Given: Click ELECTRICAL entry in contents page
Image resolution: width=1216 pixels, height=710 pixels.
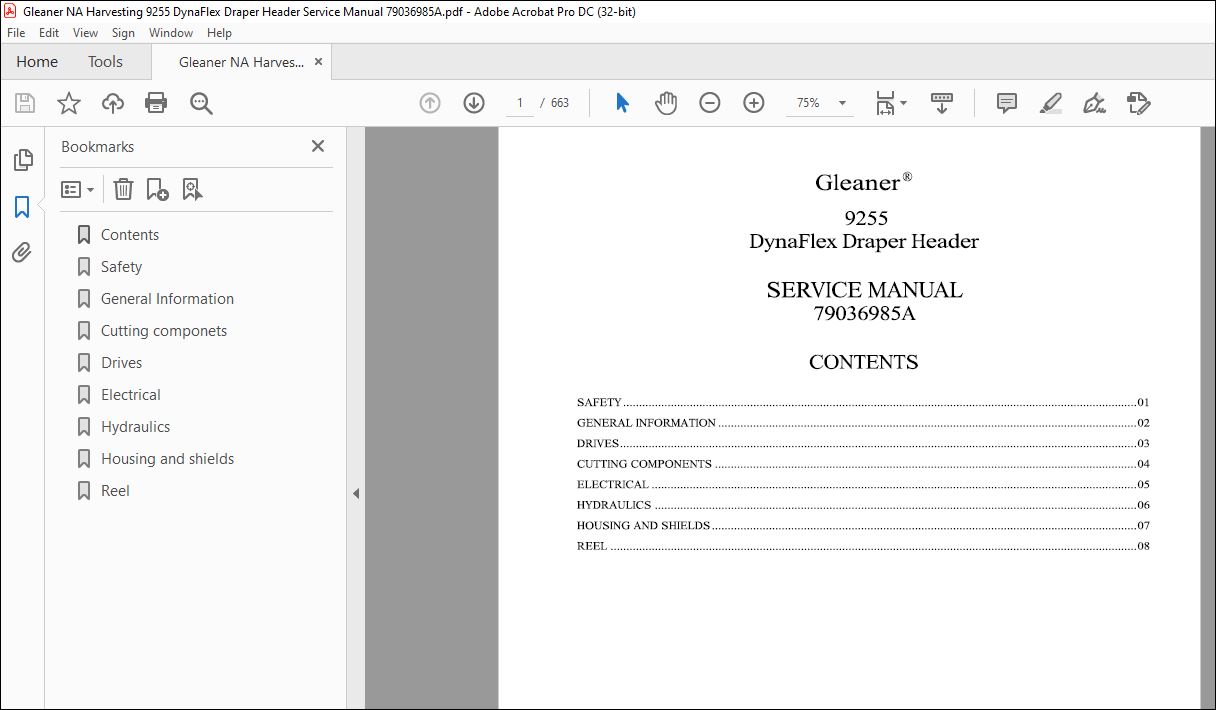Looking at the screenshot, I should 863,484.
